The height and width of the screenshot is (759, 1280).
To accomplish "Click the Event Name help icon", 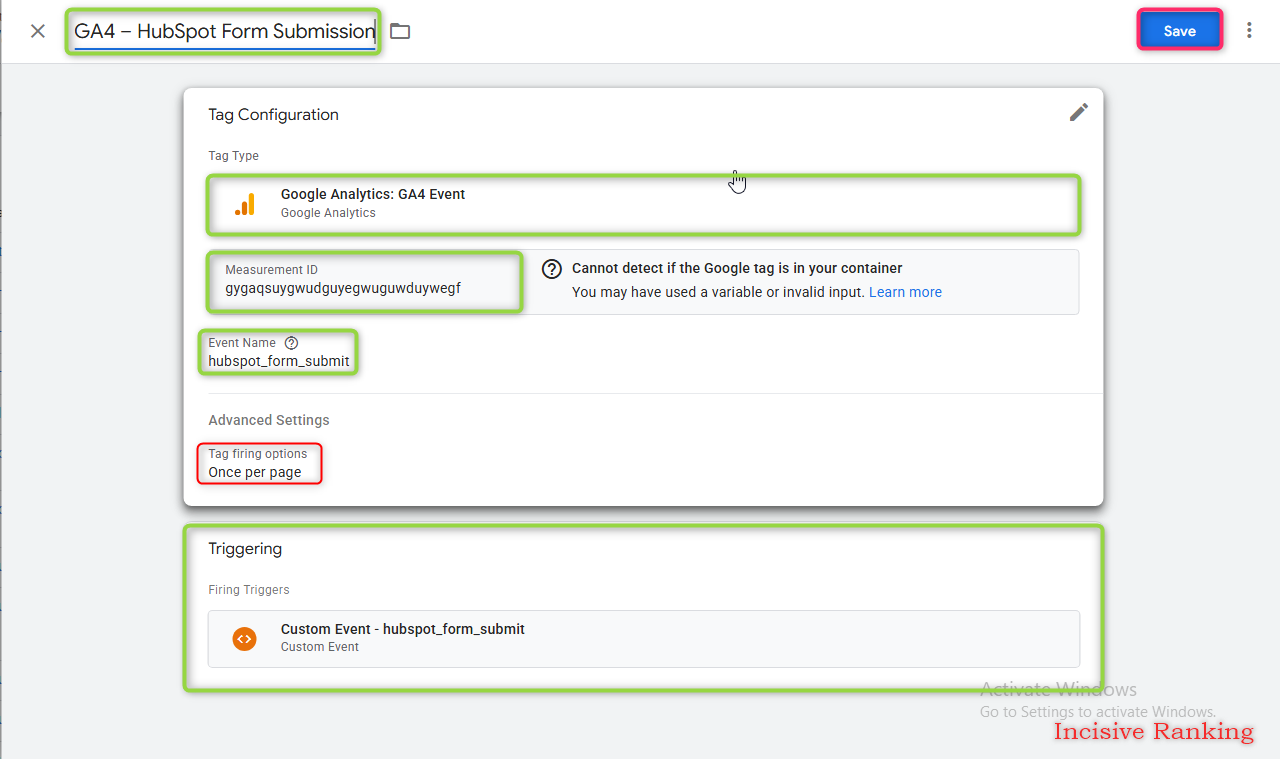I will click(291, 343).
